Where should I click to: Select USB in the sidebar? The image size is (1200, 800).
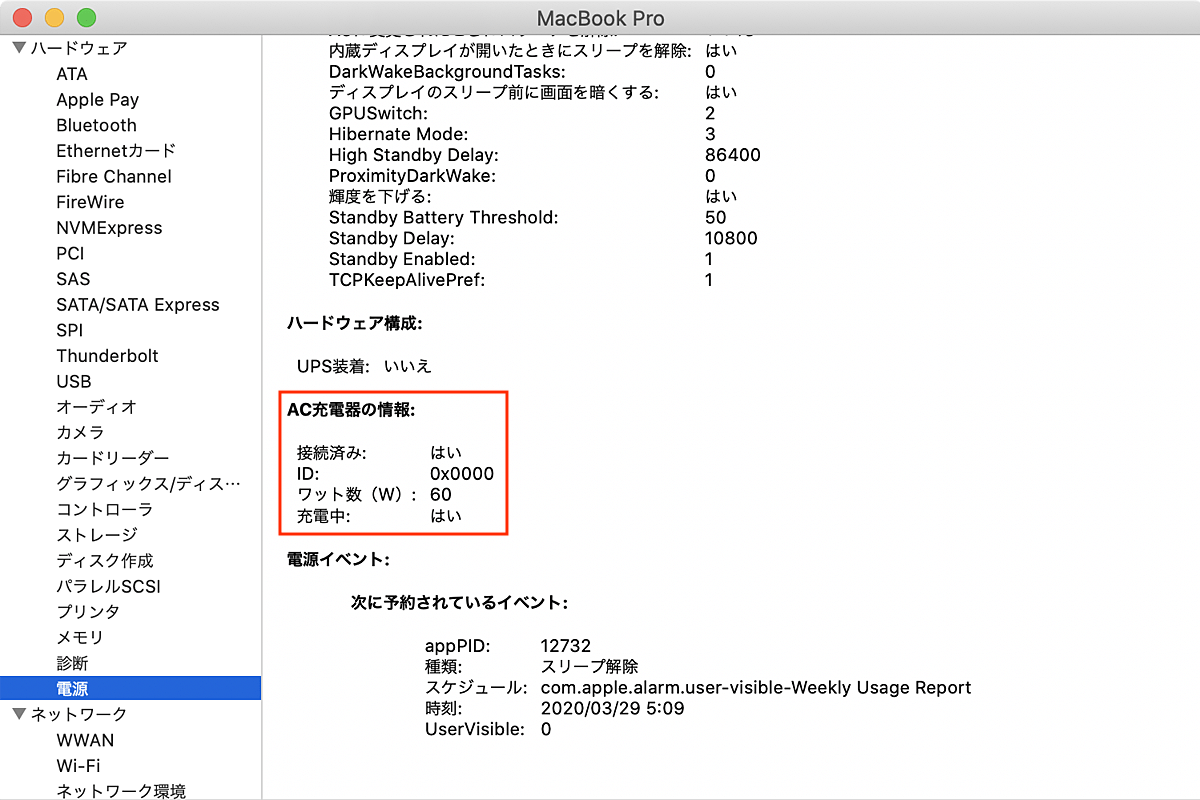(74, 382)
